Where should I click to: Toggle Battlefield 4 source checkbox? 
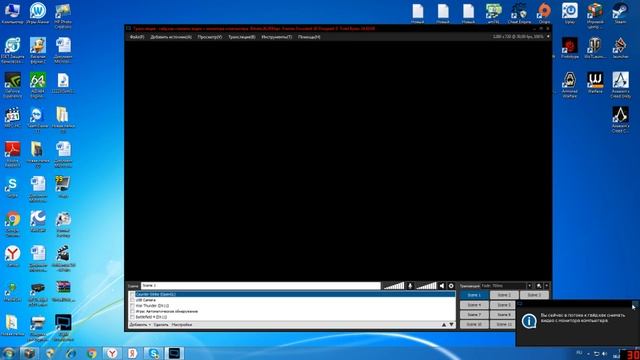[x=132, y=317]
